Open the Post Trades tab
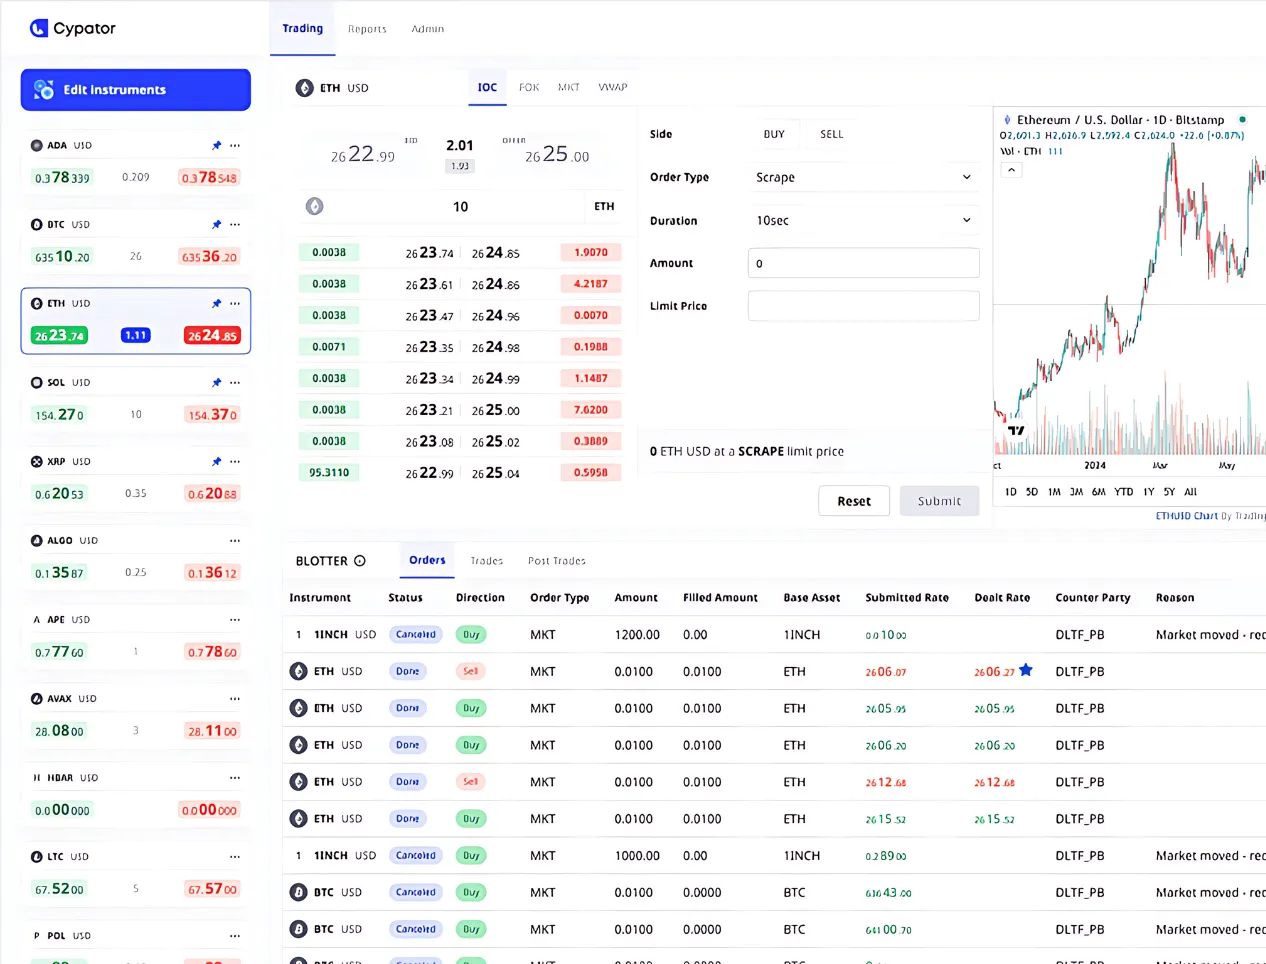The image size is (1266, 964). pyautogui.click(x=557, y=561)
